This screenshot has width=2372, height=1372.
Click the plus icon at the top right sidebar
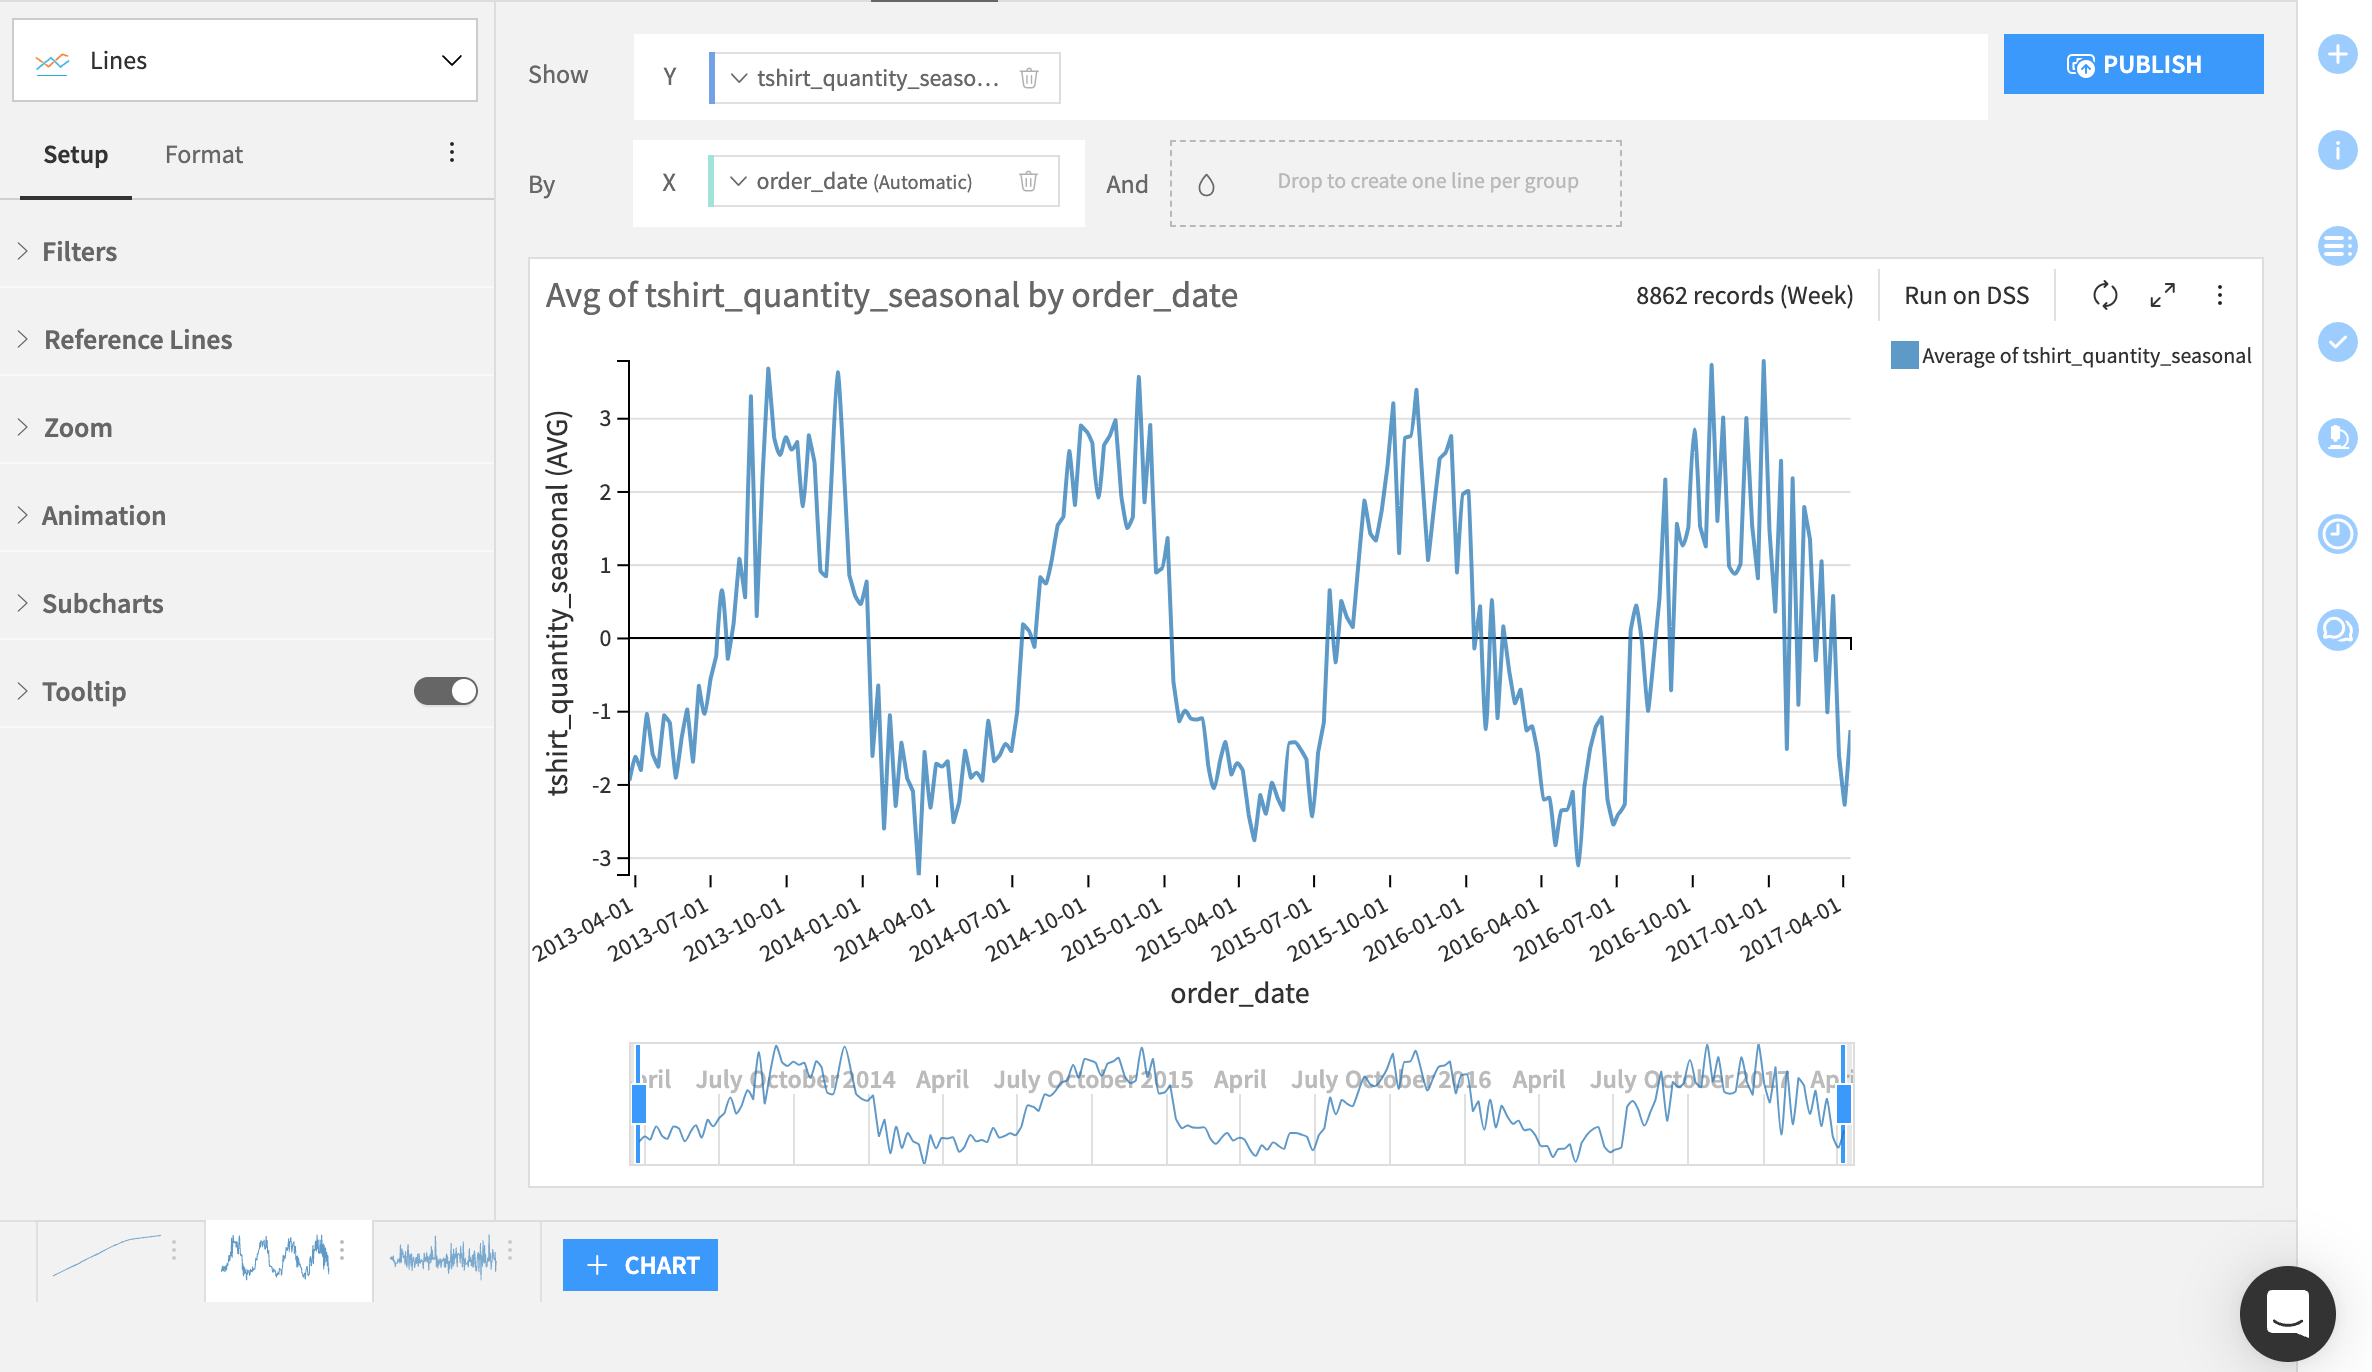coord(2338,55)
